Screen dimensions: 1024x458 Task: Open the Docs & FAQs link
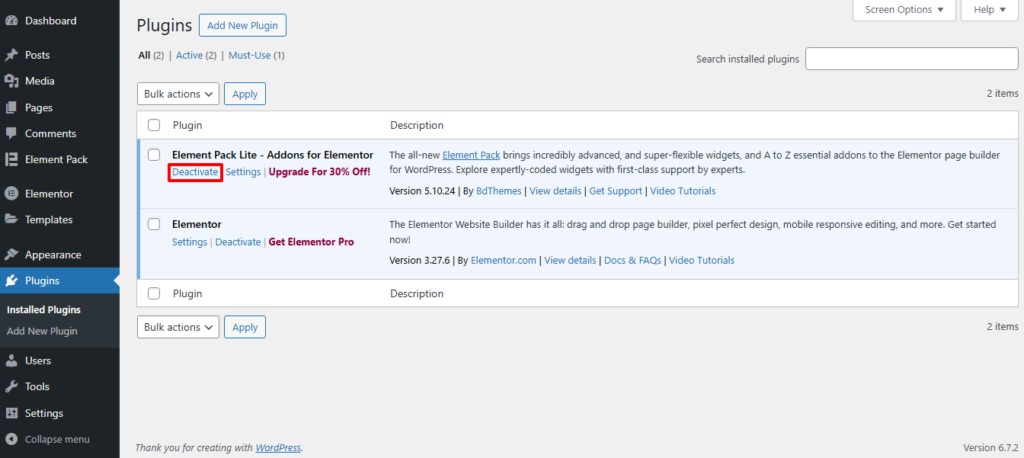point(633,260)
